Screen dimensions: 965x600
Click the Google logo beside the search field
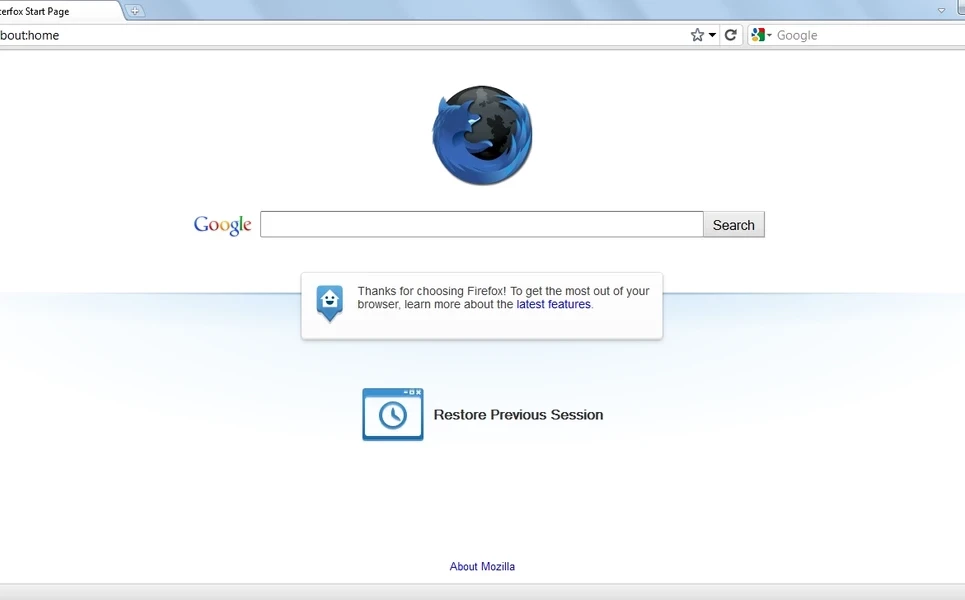[222, 225]
